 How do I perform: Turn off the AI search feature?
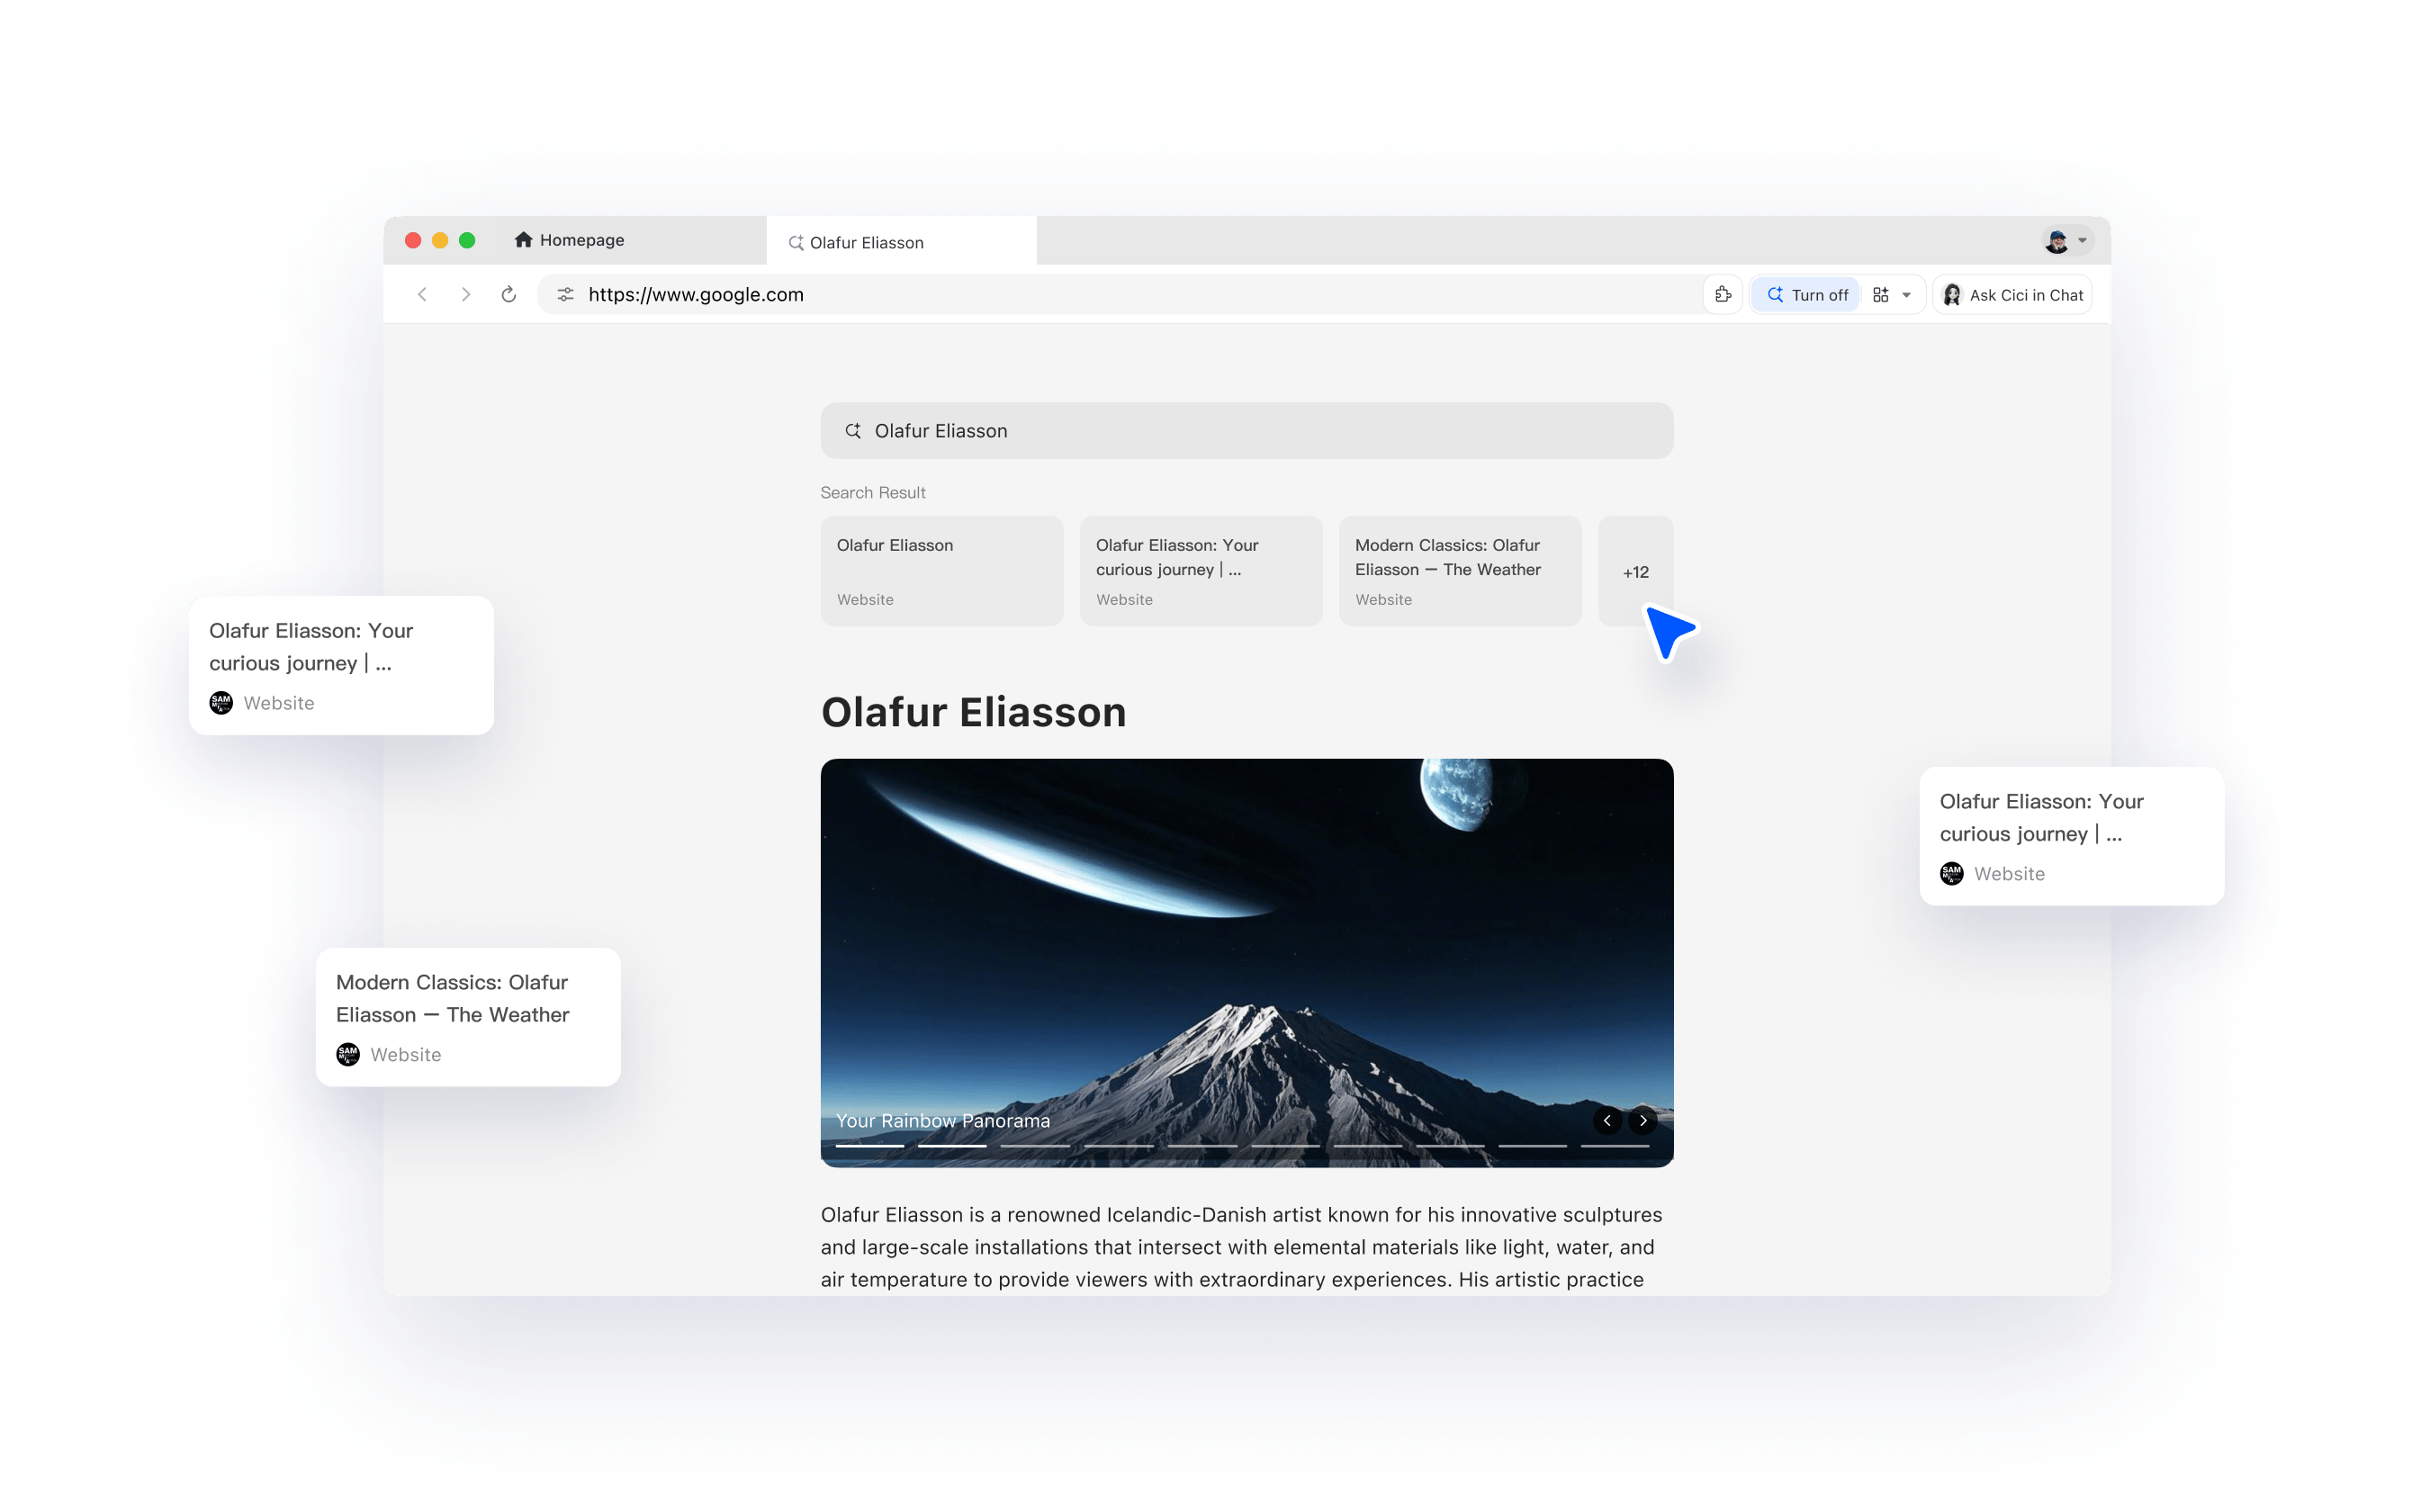tap(1805, 294)
